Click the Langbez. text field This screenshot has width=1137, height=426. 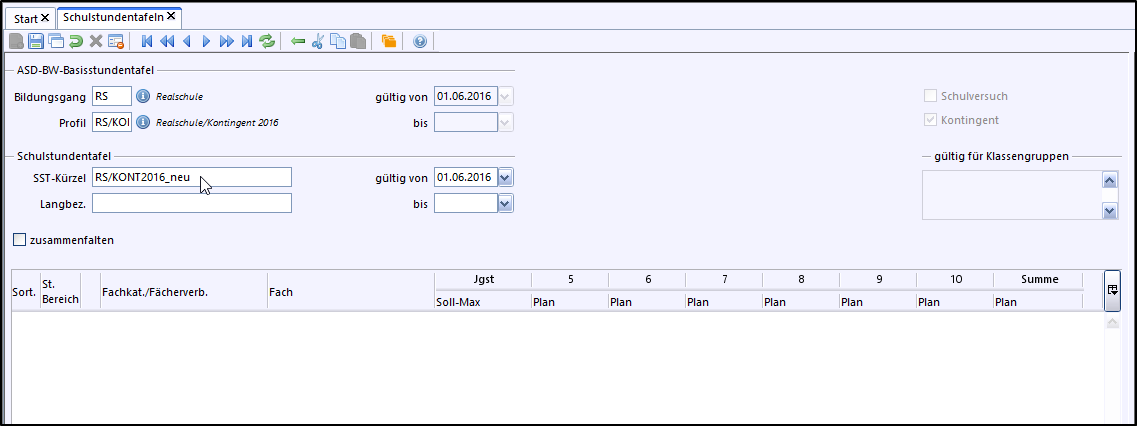coord(191,203)
